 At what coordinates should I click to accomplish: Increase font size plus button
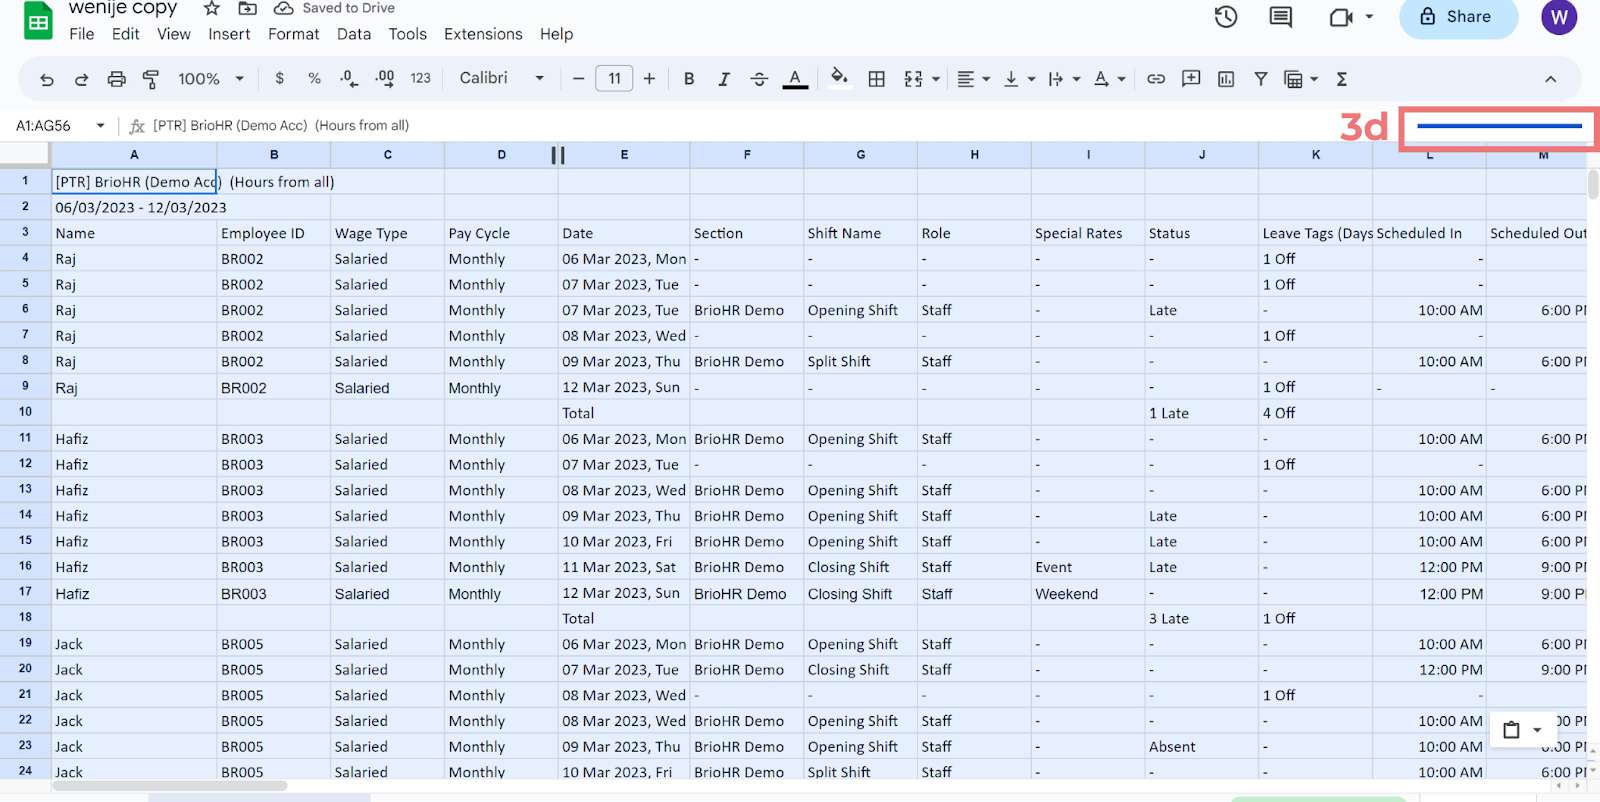click(649, 78)
